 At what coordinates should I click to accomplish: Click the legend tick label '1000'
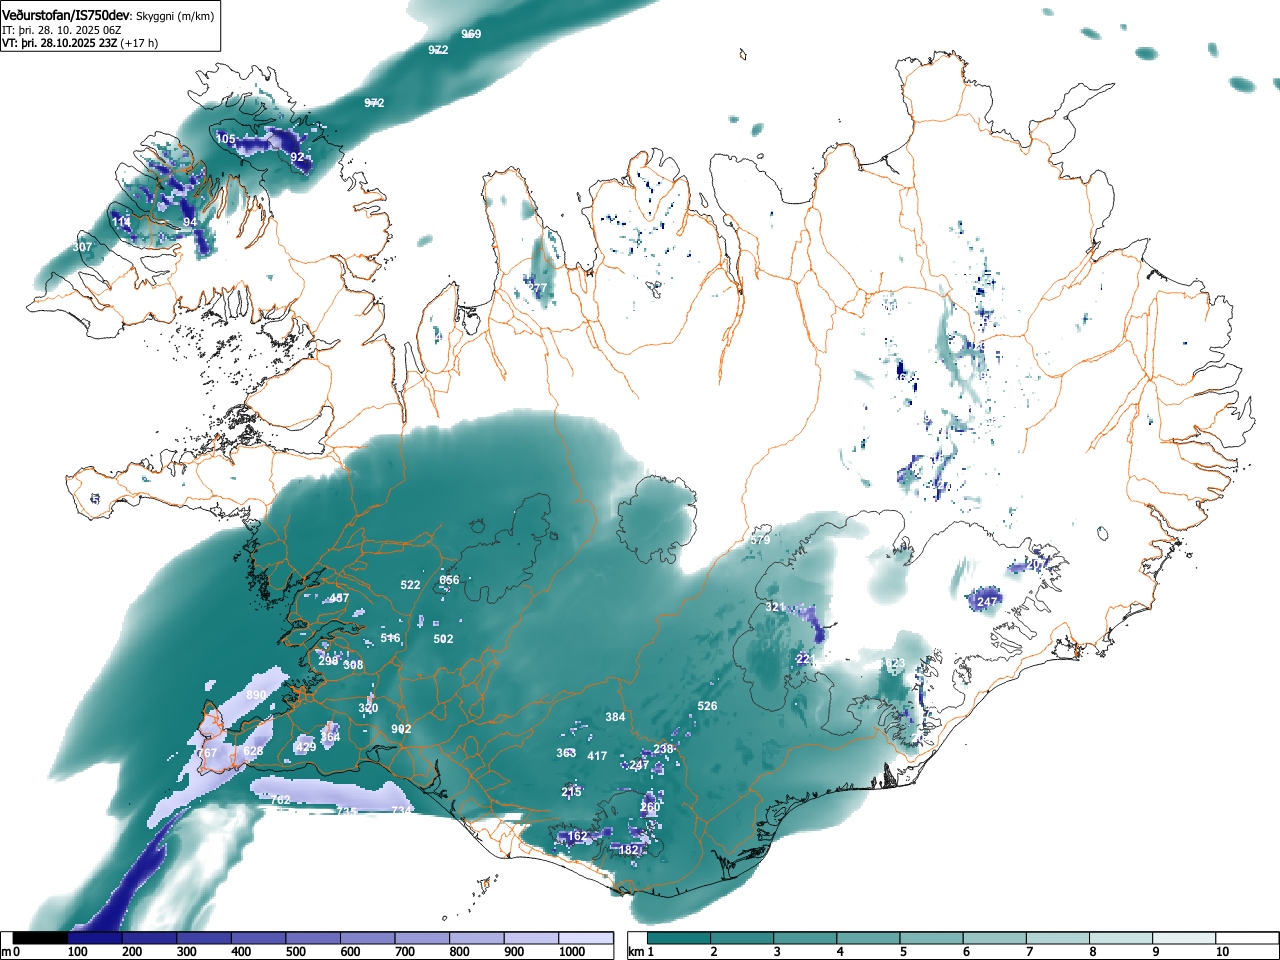click(x=572, y=952)
